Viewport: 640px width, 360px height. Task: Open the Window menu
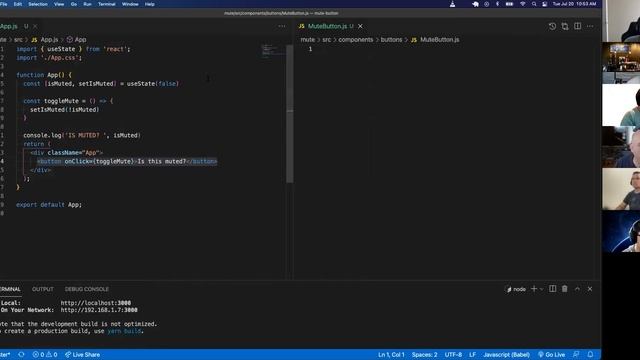coord(130,4)
